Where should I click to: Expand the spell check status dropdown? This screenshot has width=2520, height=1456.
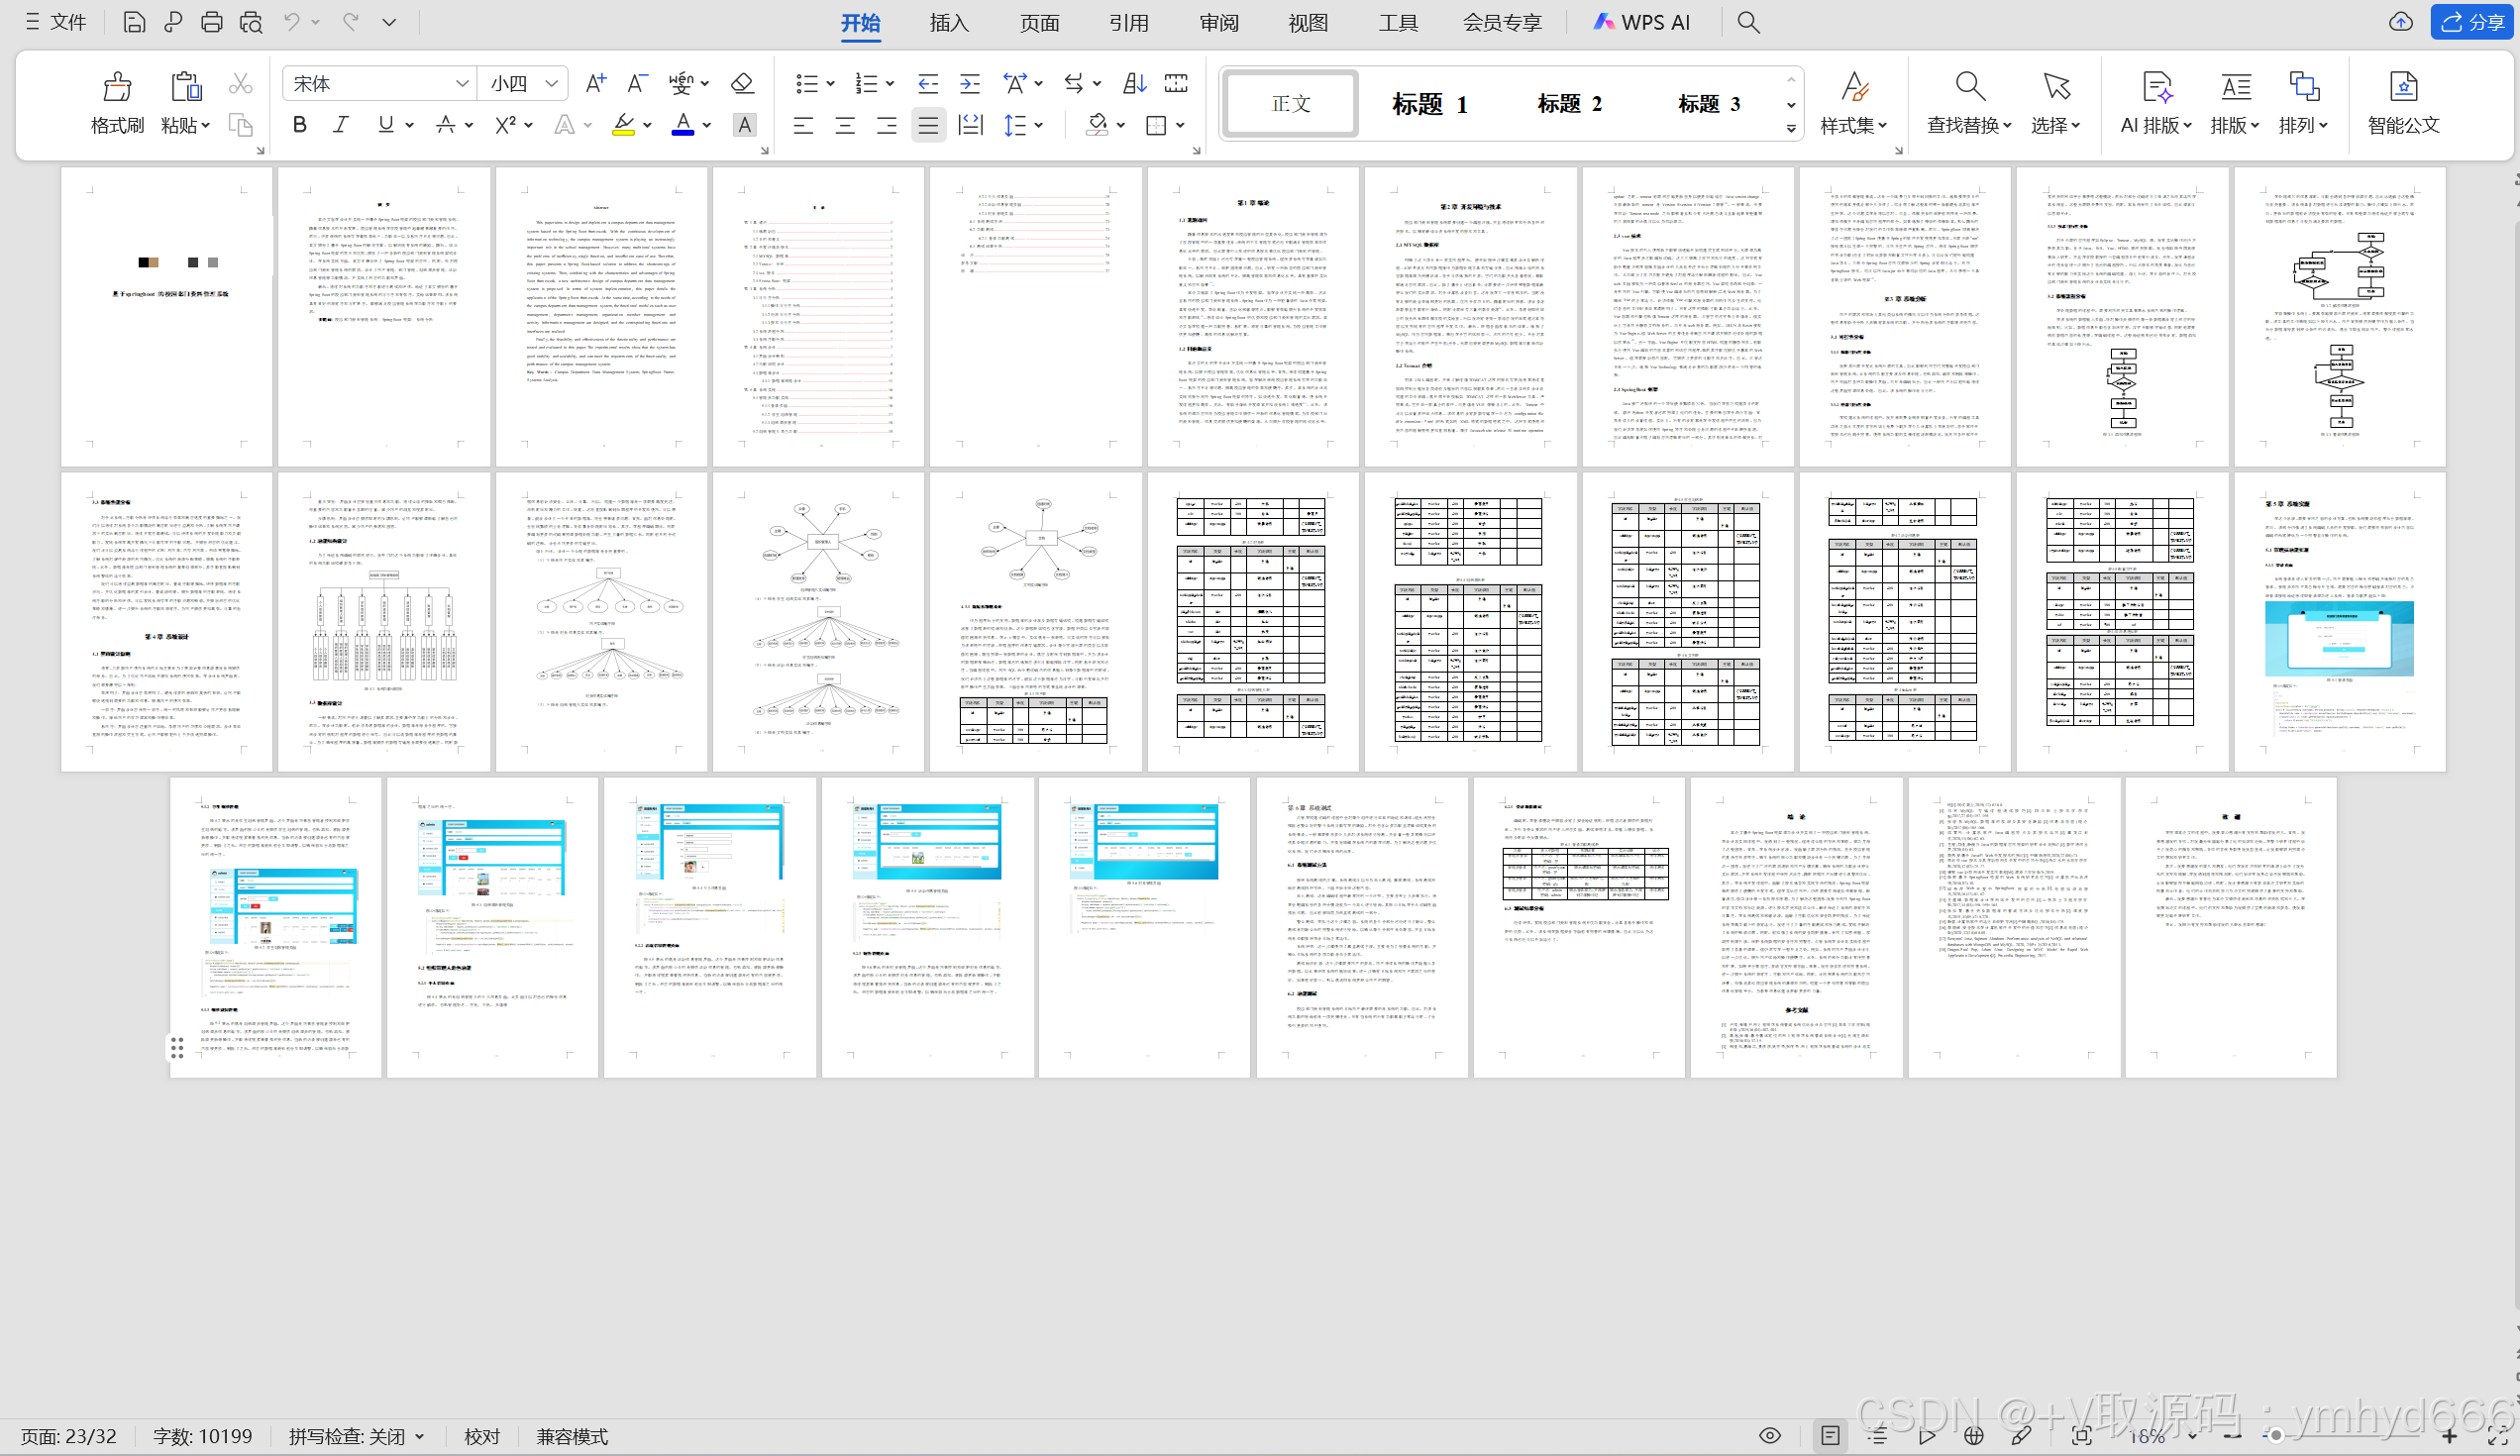pos(420,1437)
